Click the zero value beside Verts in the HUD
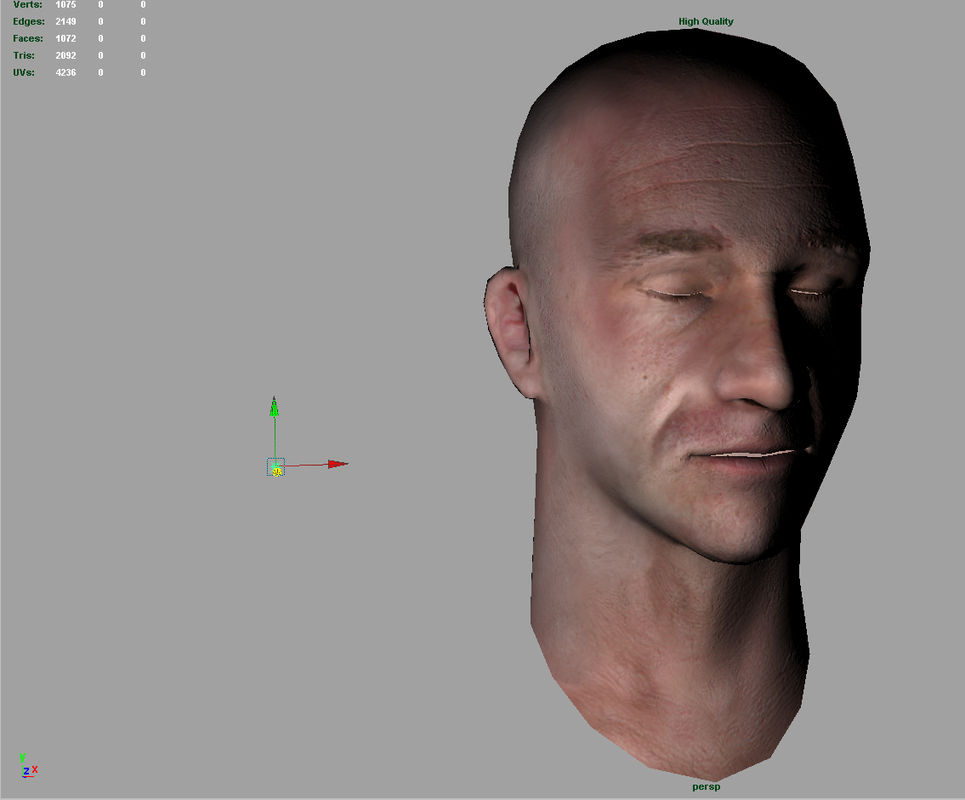The height and width of the screenshot is (800, 965). point(98,4)
